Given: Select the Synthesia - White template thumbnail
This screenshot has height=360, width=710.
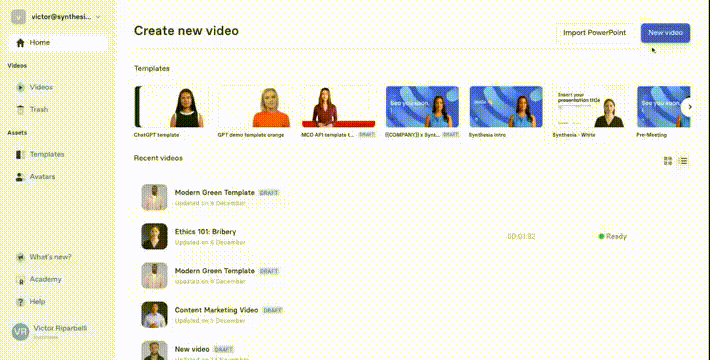Looking at the screenshot, I should (x=590, y=107).
